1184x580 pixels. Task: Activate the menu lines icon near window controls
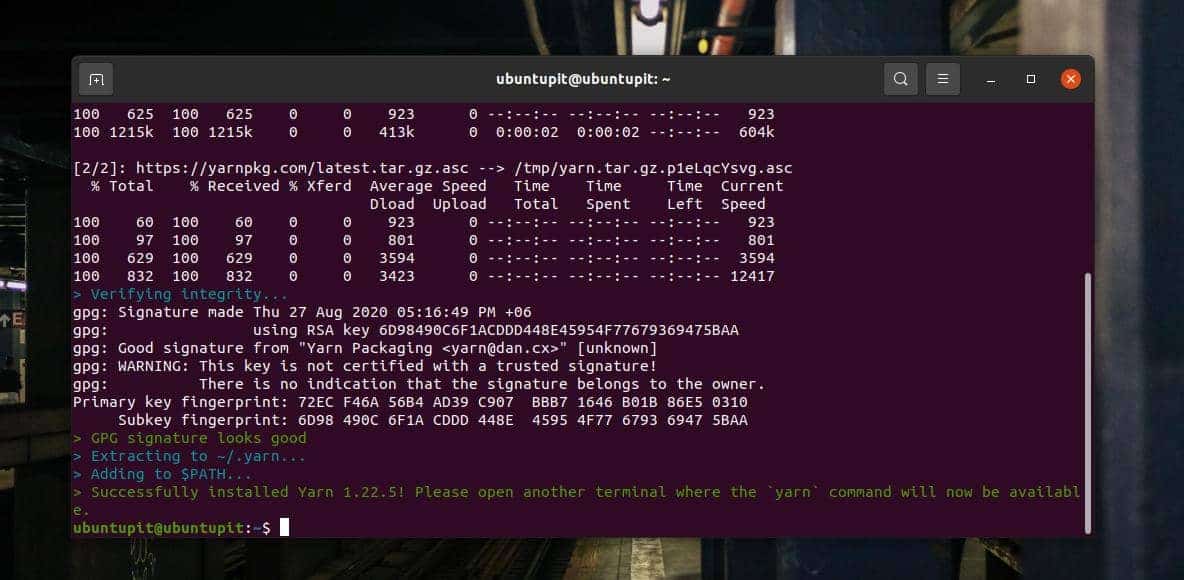tap(942, 78)
